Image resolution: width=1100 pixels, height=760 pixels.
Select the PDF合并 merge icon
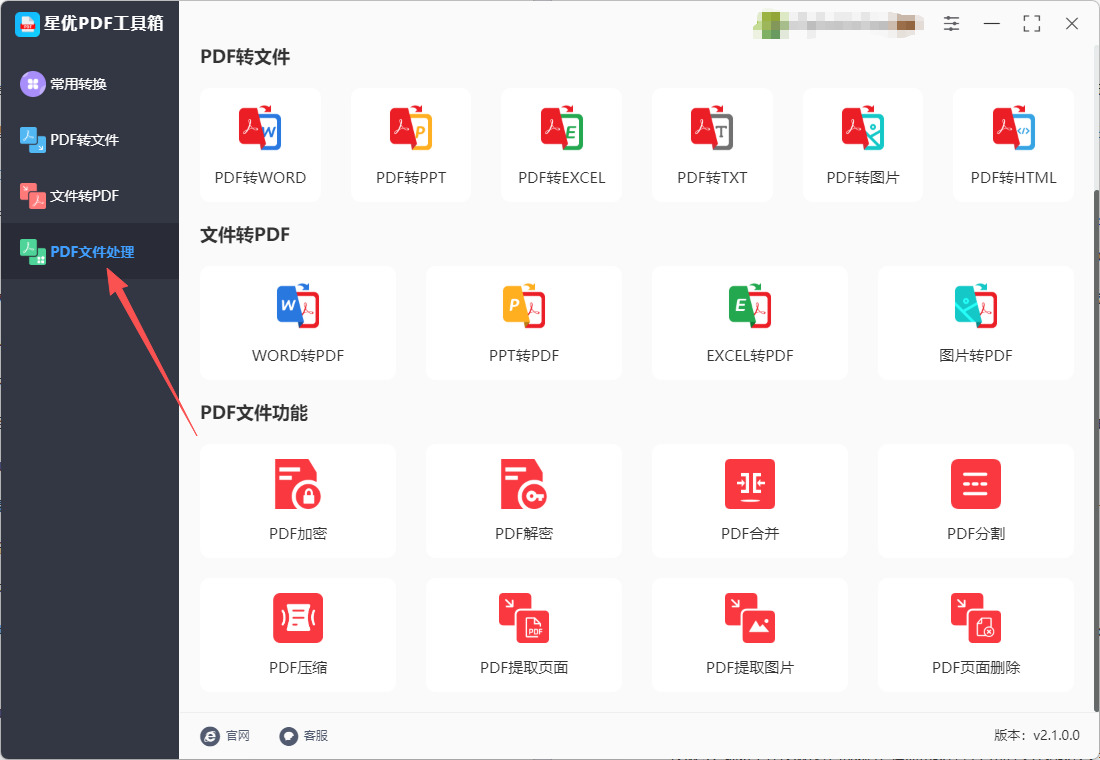point(750,484)
